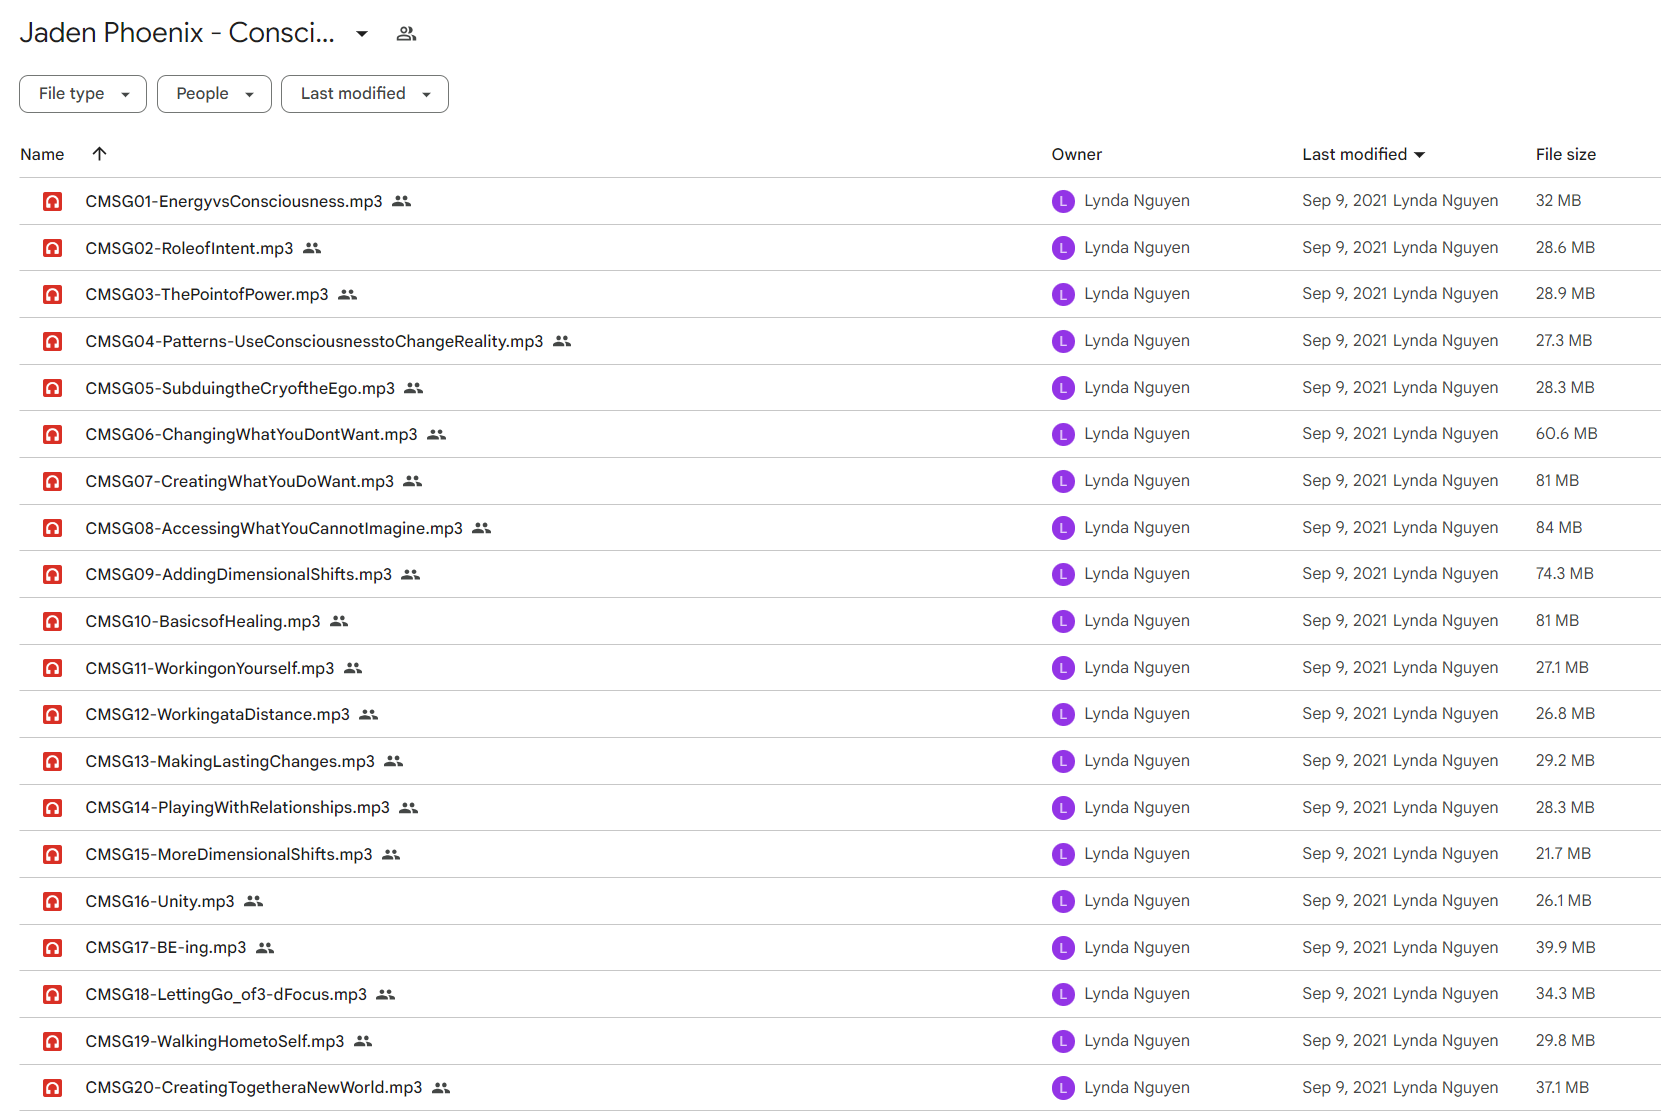
Task: Click the 39.9 MB file size value
Action: tap(1566, 947)
